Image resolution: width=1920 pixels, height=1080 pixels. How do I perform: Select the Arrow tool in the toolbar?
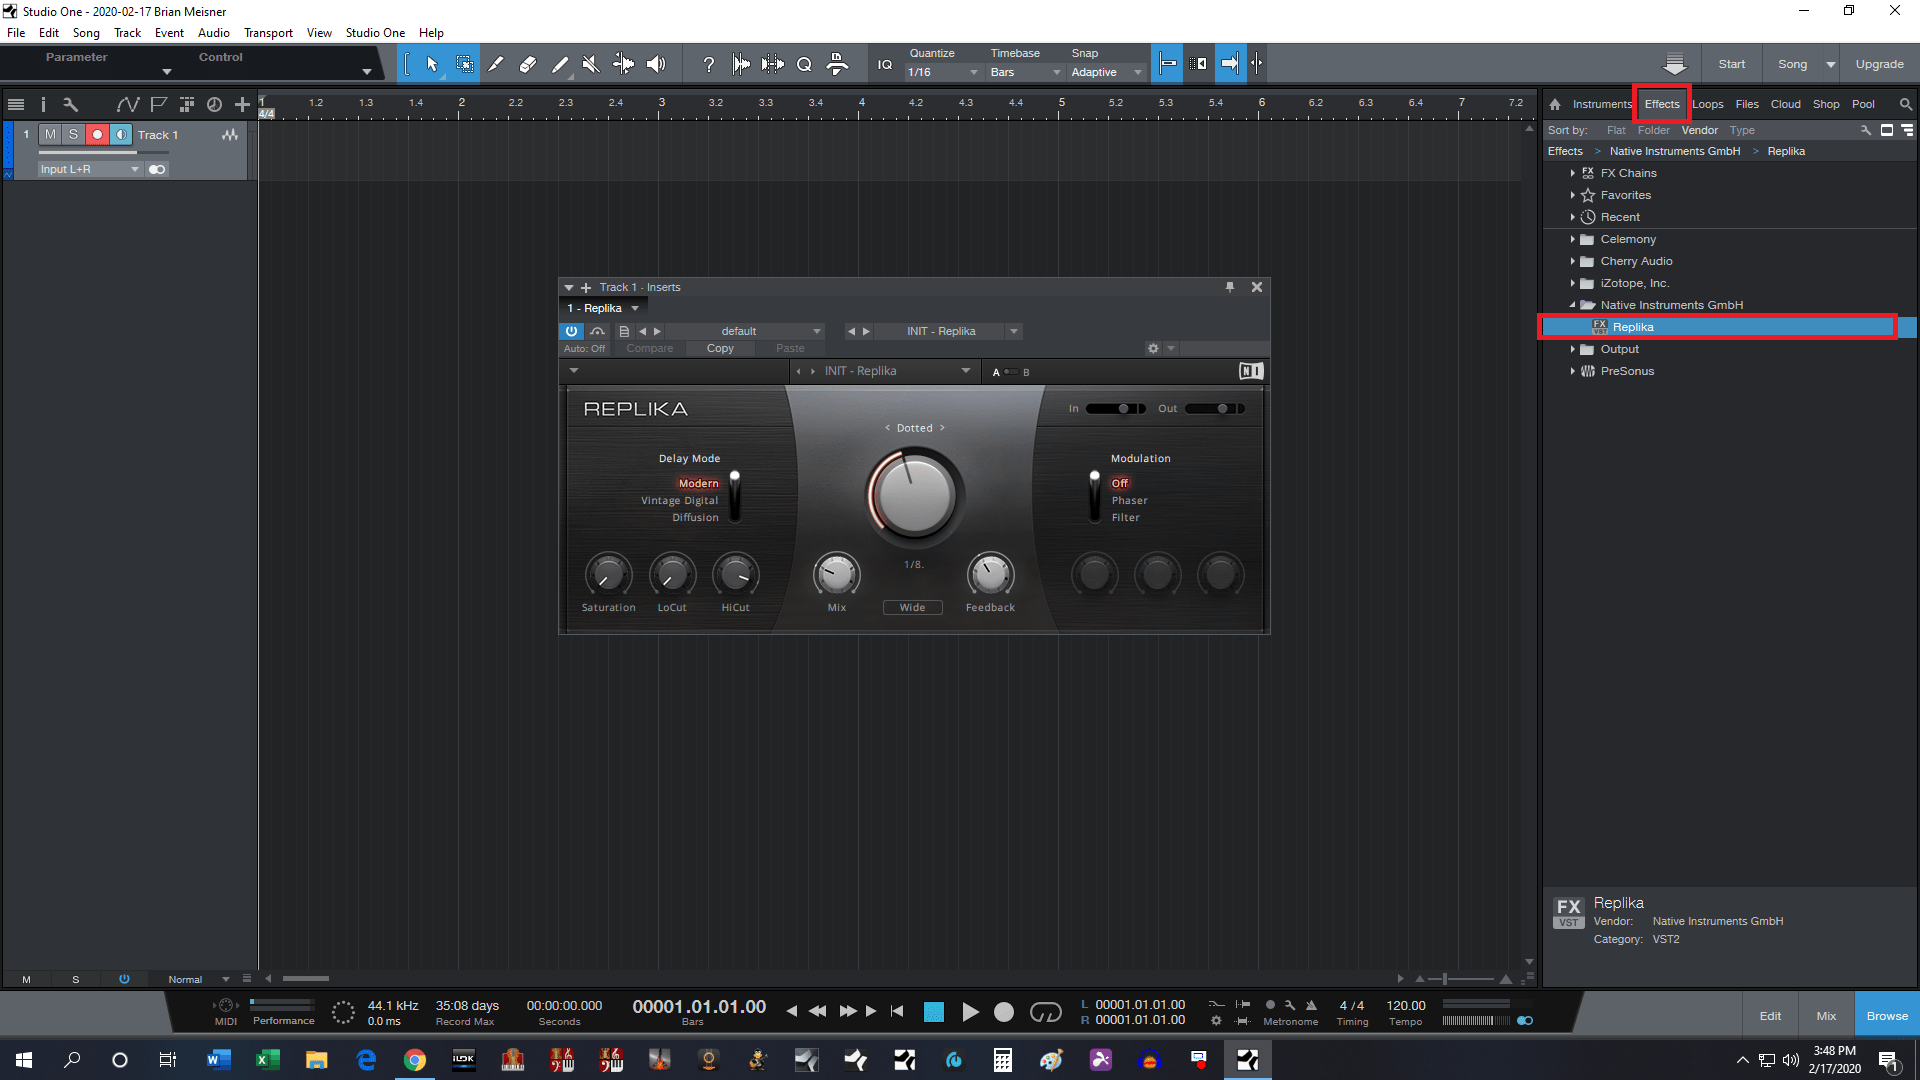click(x=430, y=63)
